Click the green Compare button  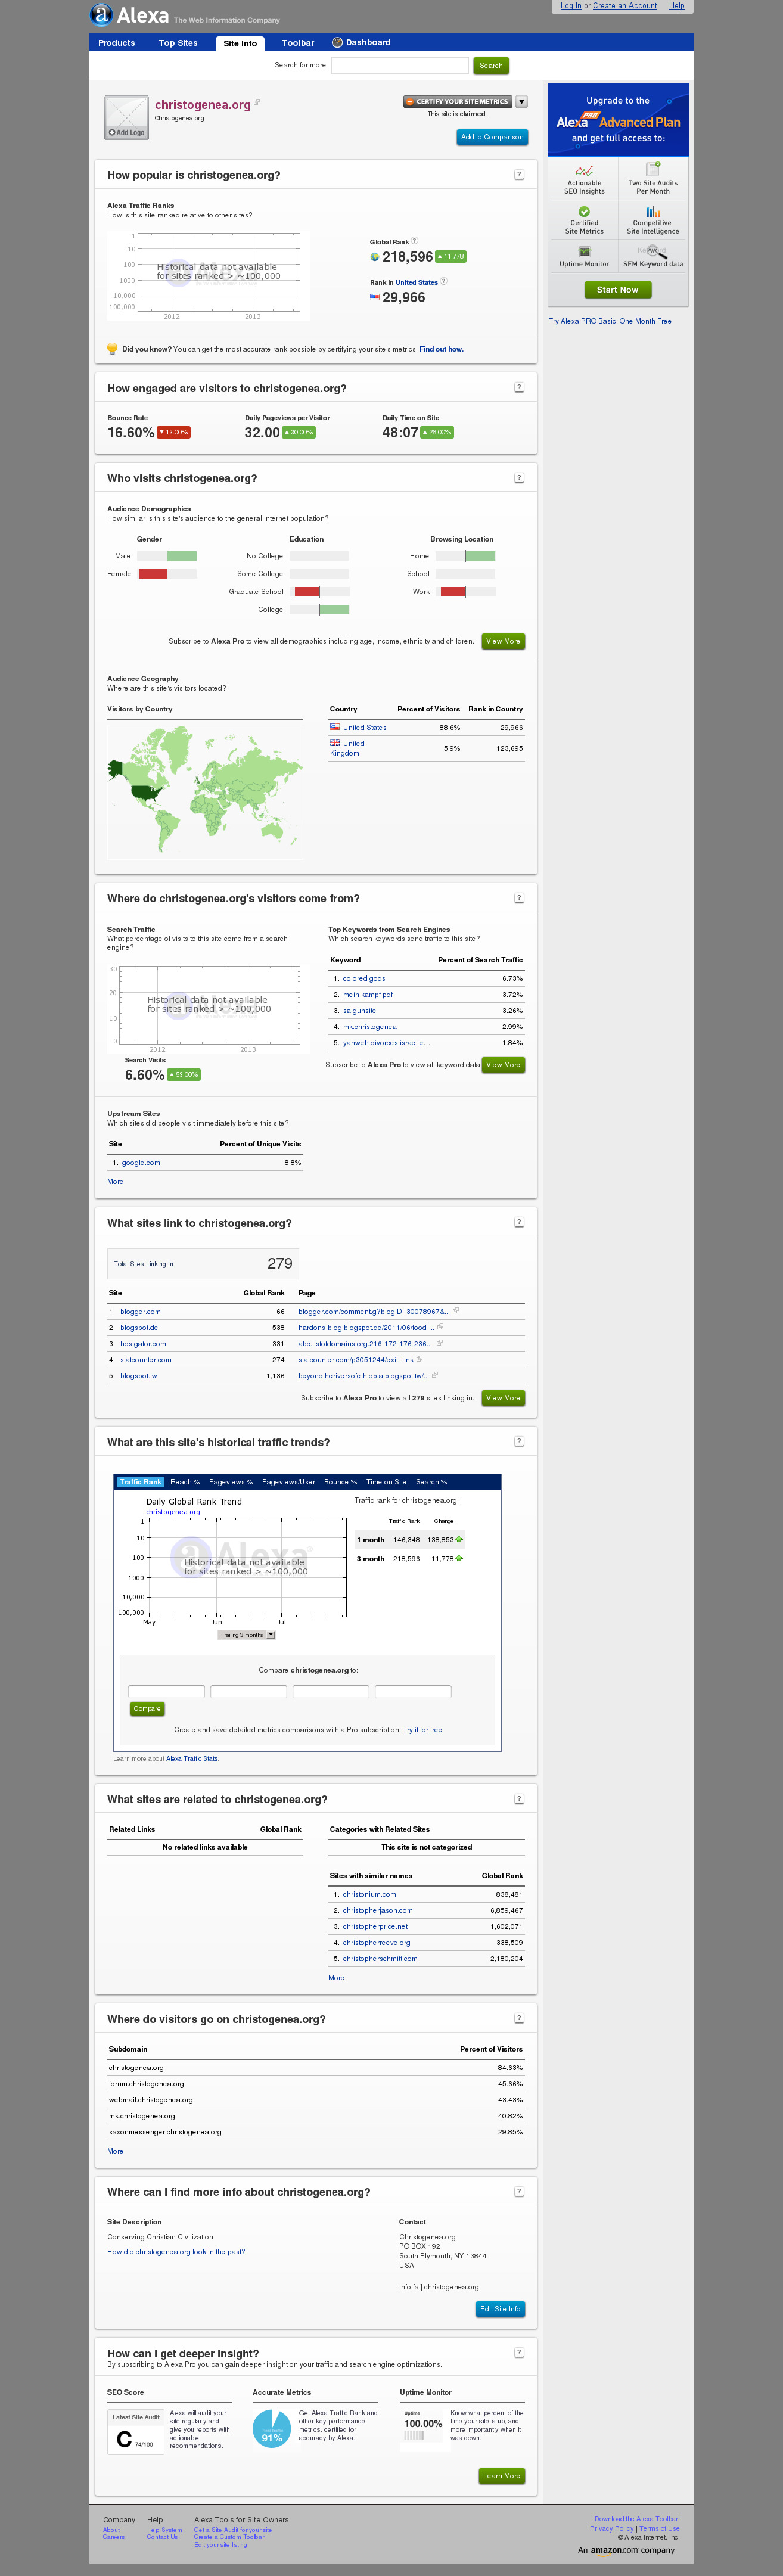click(x=147, y=1709)
